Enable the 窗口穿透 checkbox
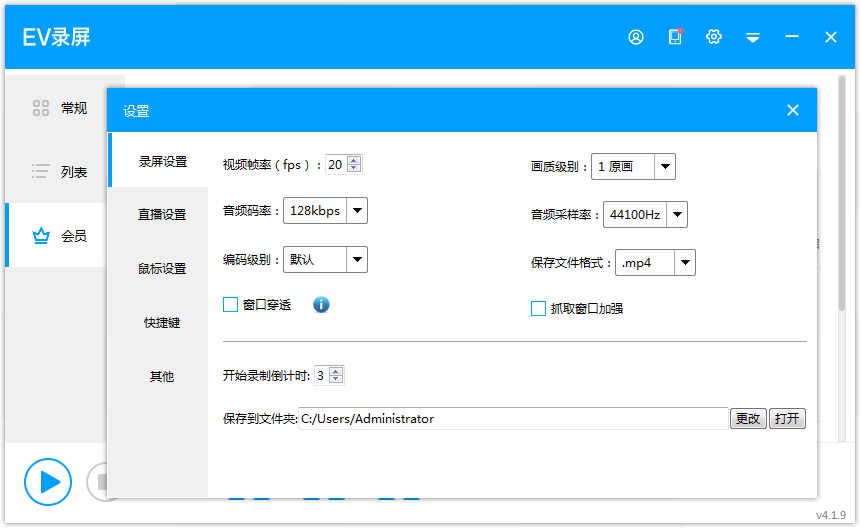 pyautogui.click(x=231, y=305)
